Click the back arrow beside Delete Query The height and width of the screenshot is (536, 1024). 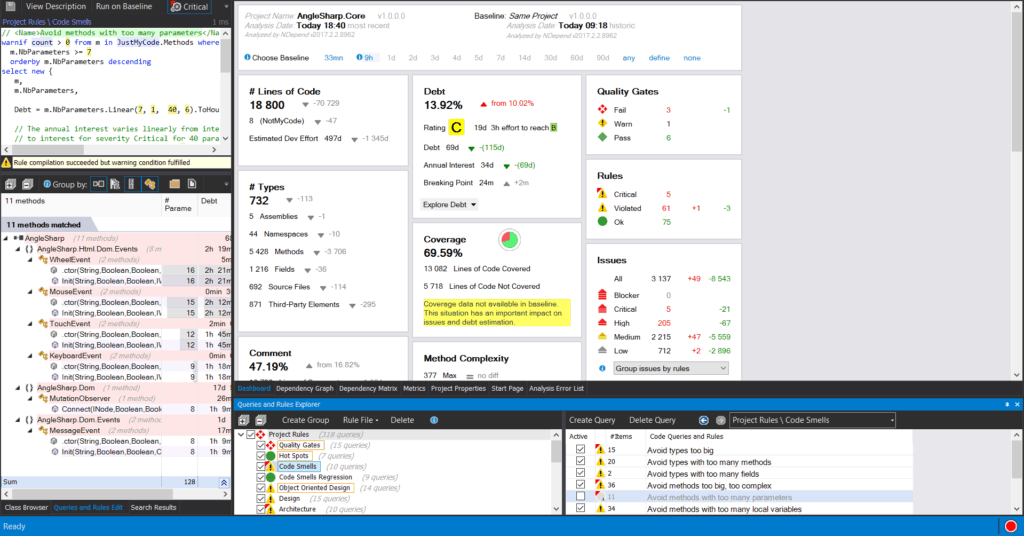(704, 420)
